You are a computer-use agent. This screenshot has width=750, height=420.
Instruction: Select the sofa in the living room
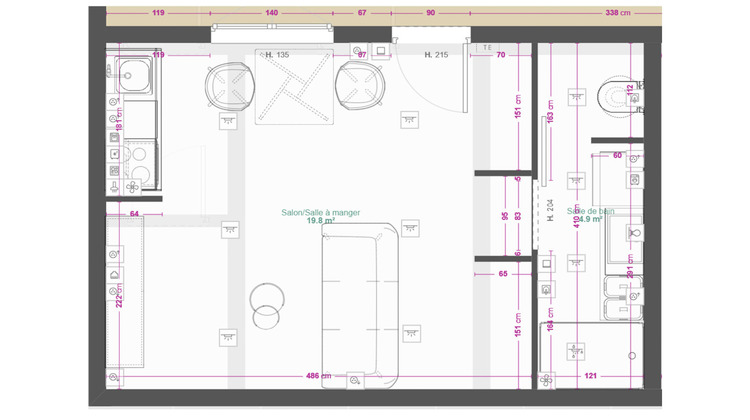pos(360,305)
